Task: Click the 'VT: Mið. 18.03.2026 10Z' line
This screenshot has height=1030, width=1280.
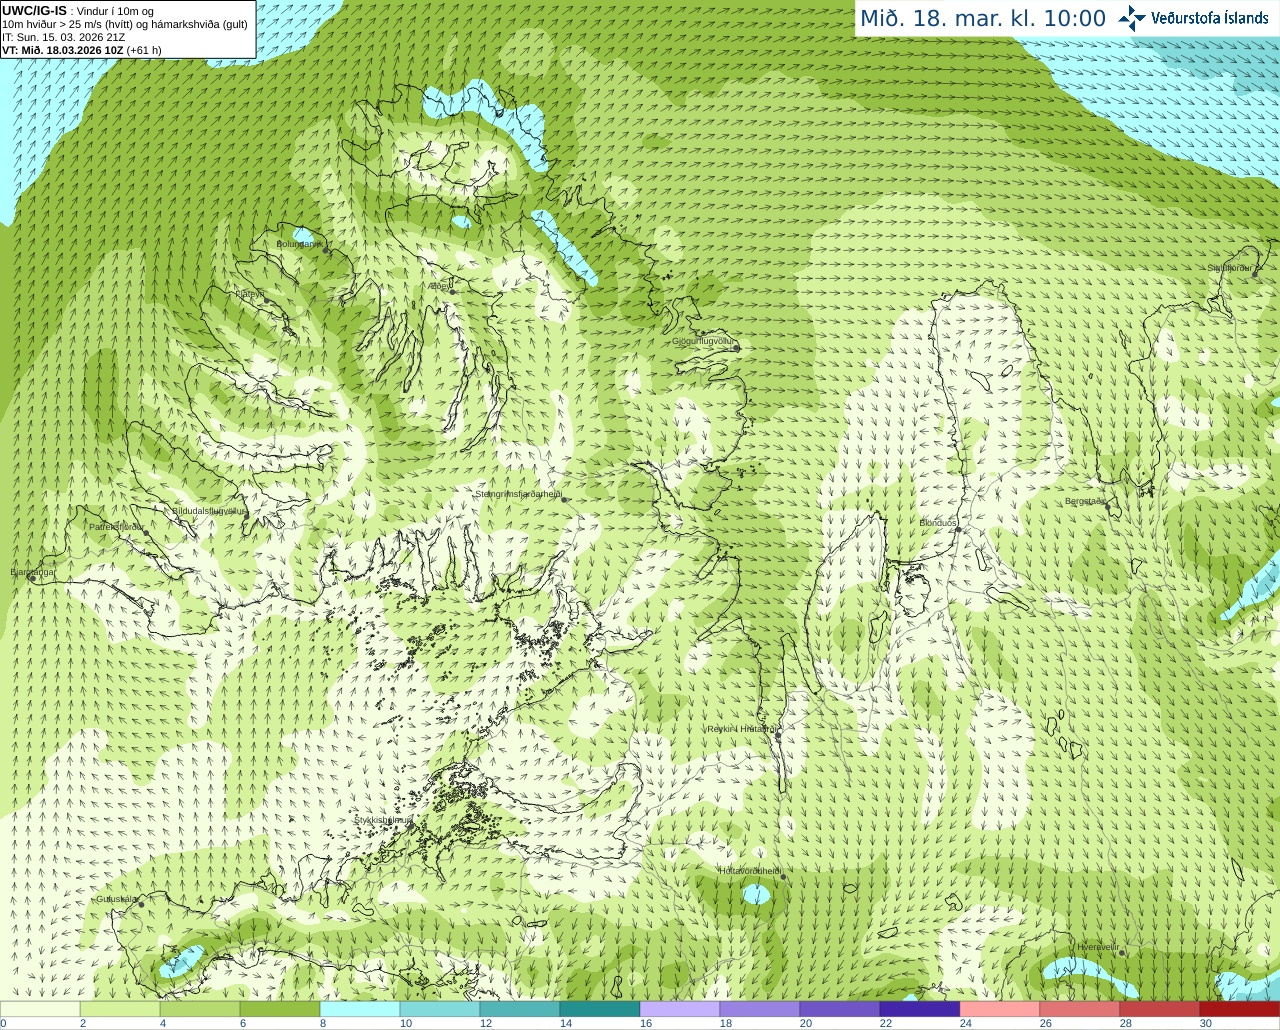Action: (62, 50)
